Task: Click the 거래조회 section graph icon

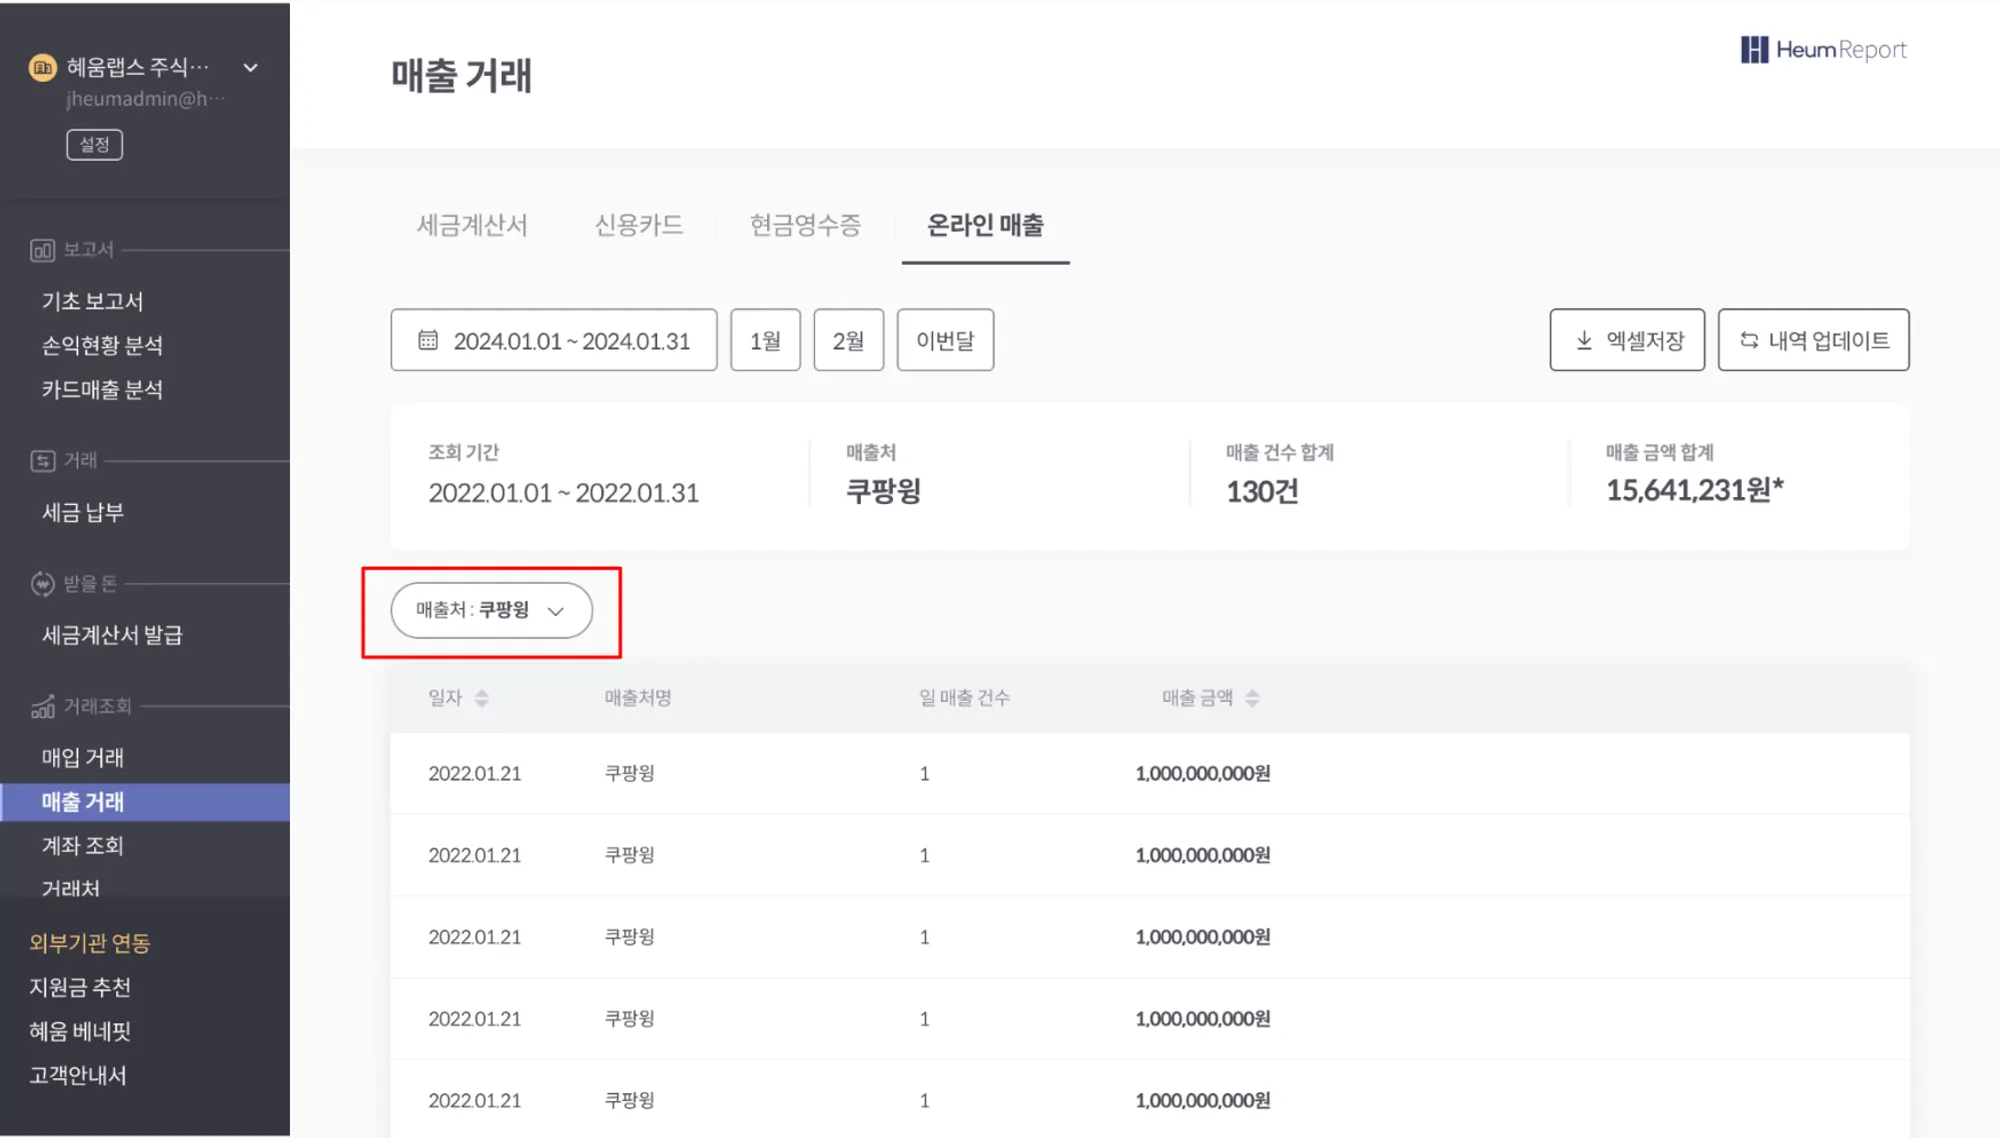Action: click(x=42, y=707)
